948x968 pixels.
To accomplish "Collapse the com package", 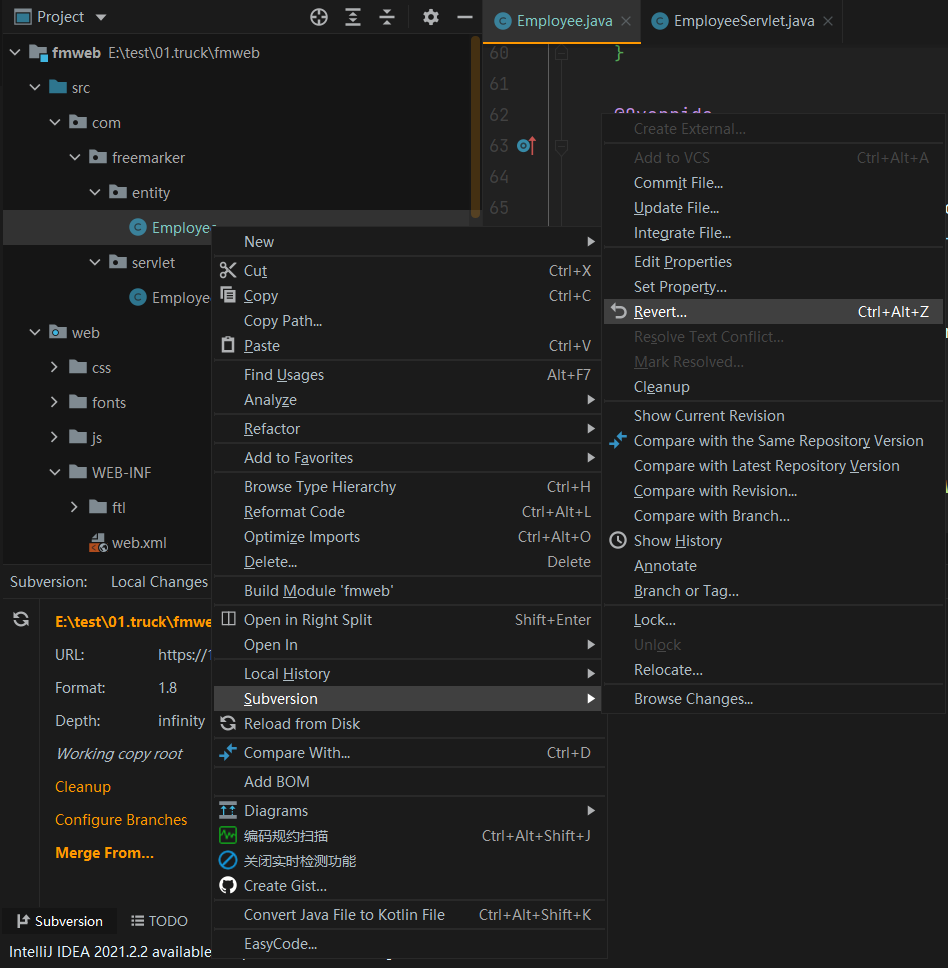I will (55, 122).
